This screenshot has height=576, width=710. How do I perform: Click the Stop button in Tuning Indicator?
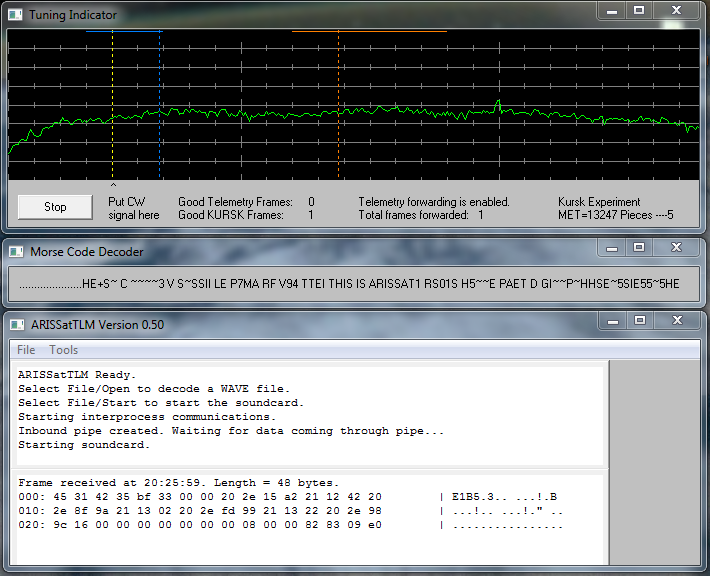tap(55, 207)
